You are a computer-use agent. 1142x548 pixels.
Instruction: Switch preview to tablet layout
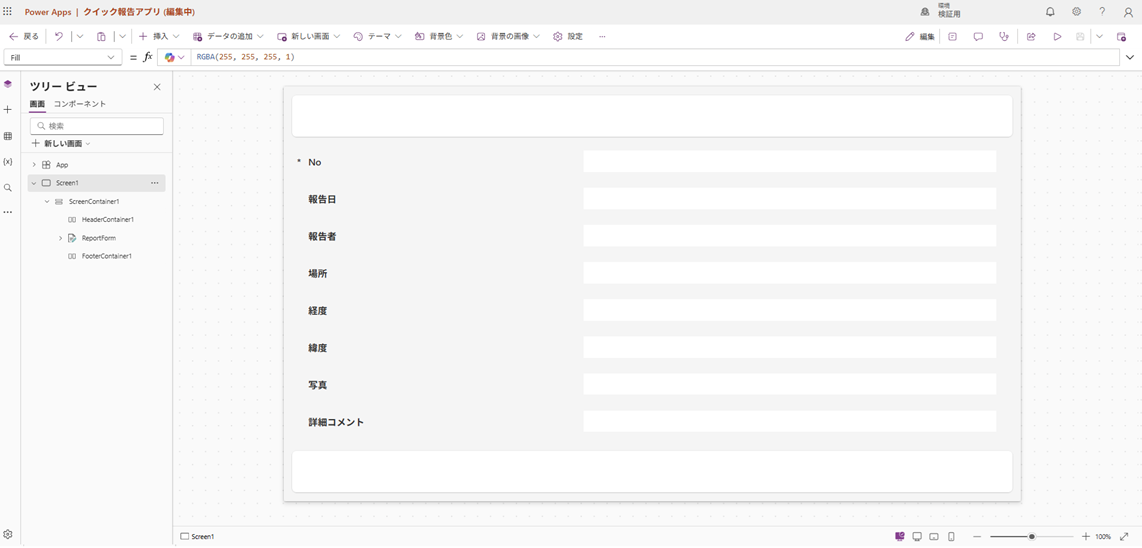[x=934, y=537]
